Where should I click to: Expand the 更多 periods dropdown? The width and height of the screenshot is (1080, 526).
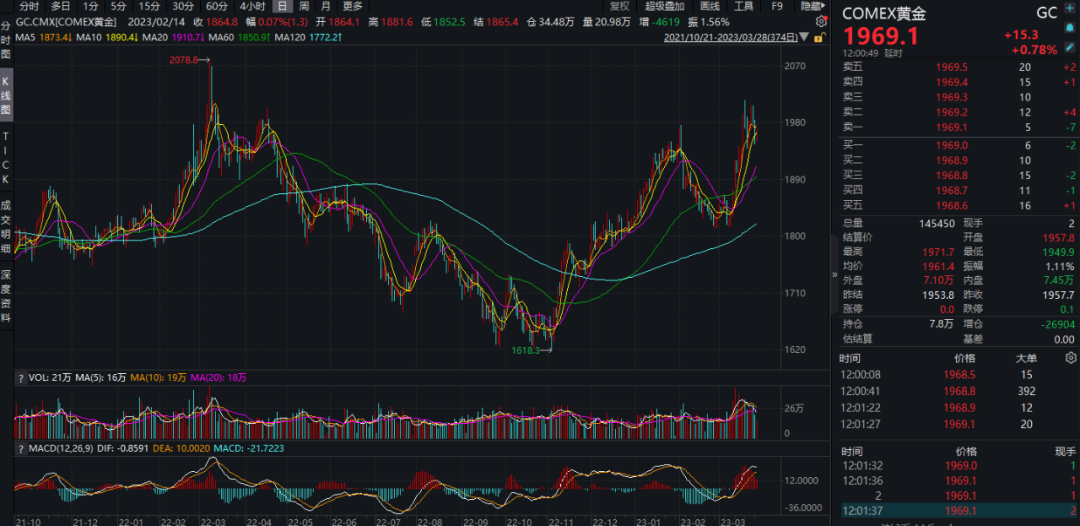tap(353, 6)
